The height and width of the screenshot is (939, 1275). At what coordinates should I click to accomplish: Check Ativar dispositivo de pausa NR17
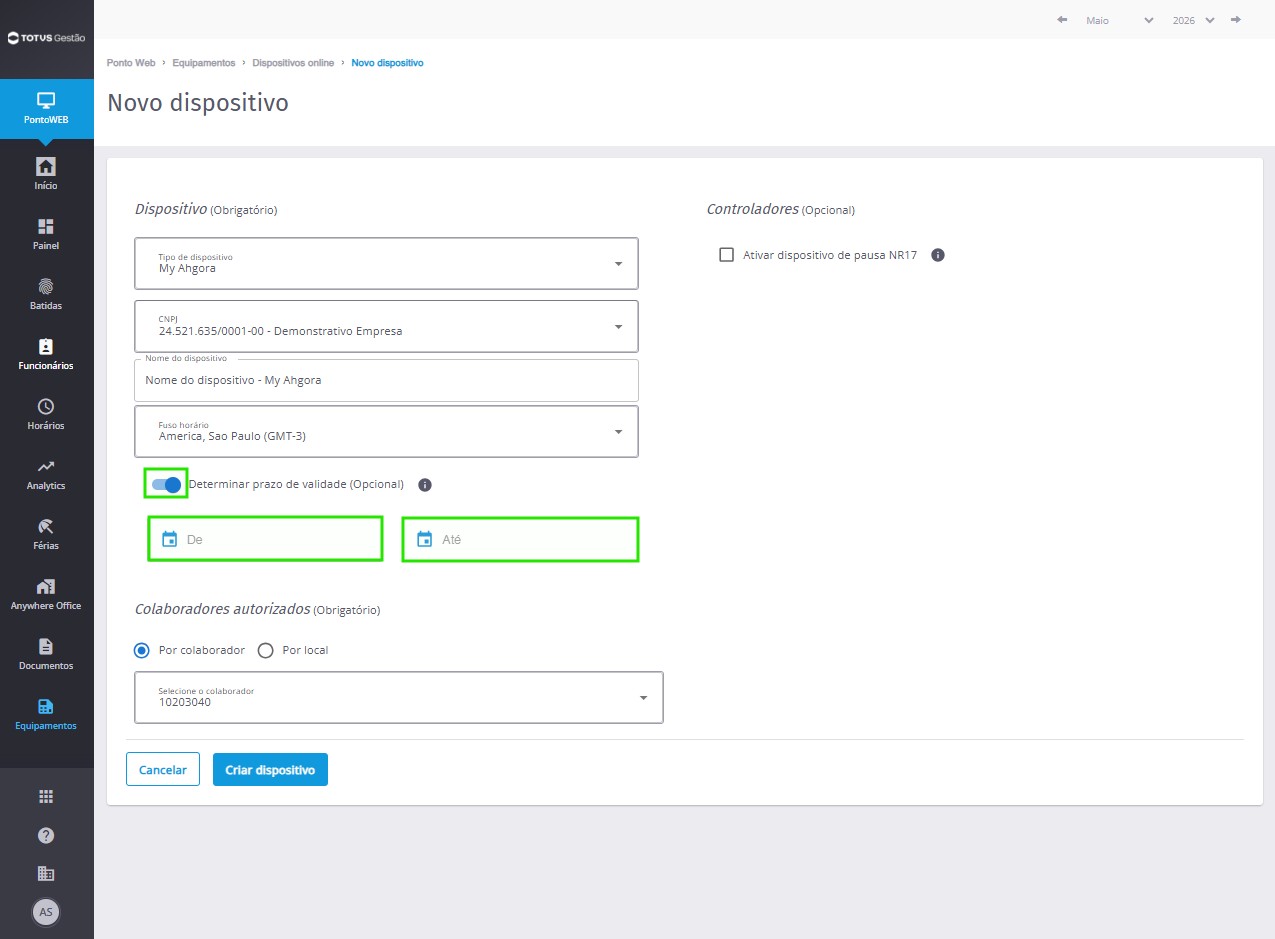(x=727, y=255)
